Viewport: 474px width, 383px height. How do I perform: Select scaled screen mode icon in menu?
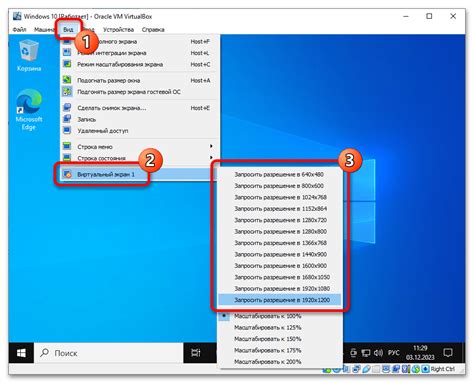click(67, 64)
